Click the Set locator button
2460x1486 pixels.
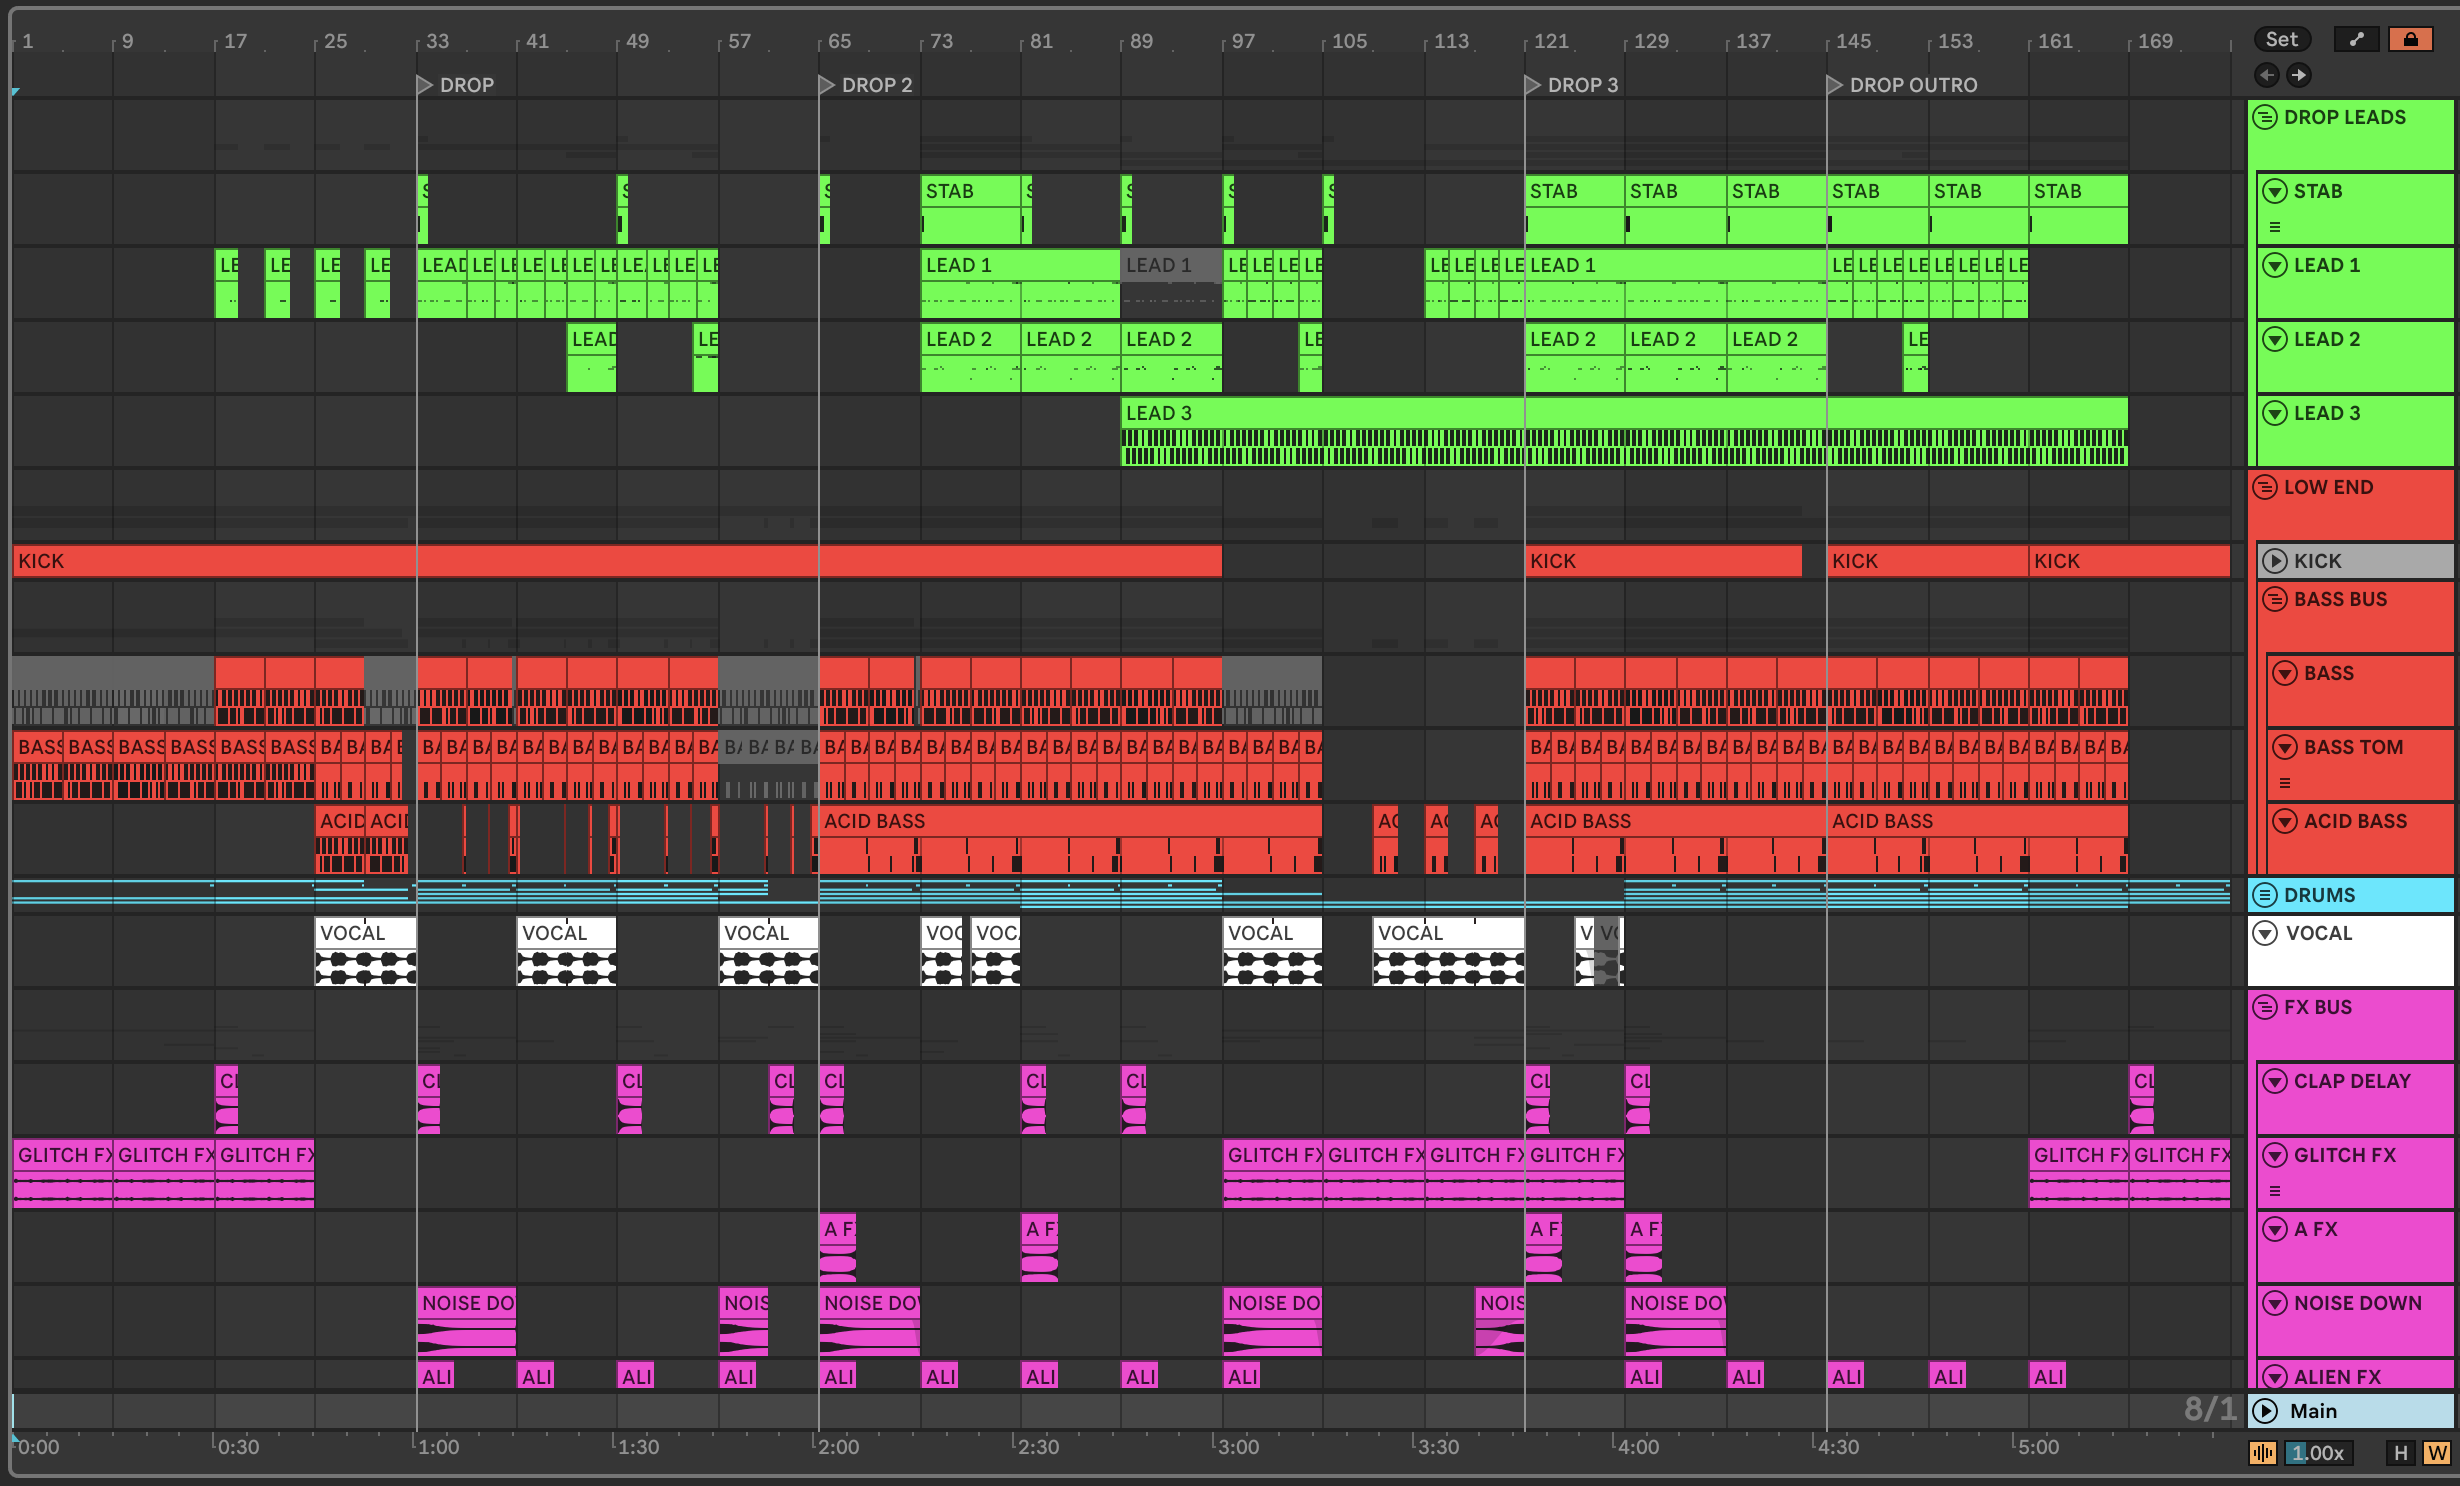(2281, 39)
